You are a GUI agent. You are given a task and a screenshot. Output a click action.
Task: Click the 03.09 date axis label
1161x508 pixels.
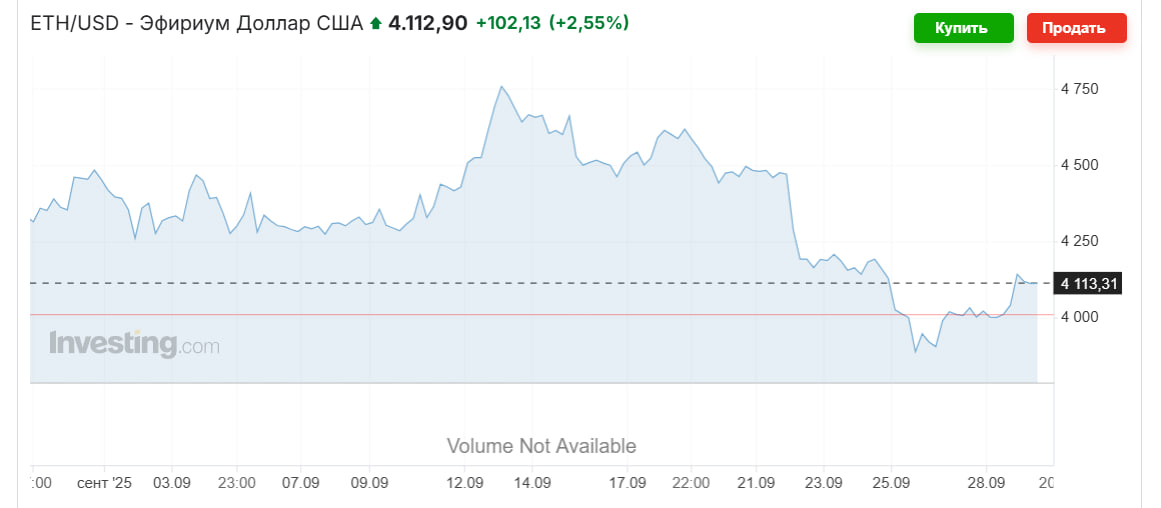point(172,482)
